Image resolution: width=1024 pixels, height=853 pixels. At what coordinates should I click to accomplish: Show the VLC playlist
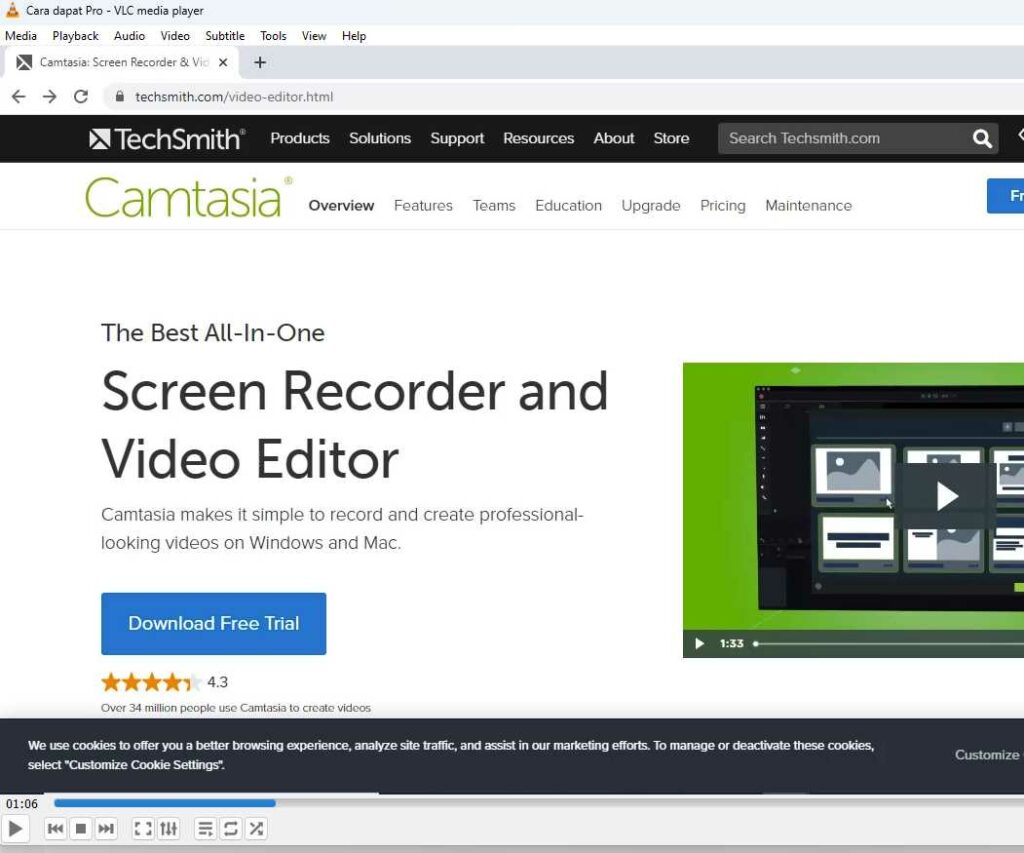click(x=204, y=828)
